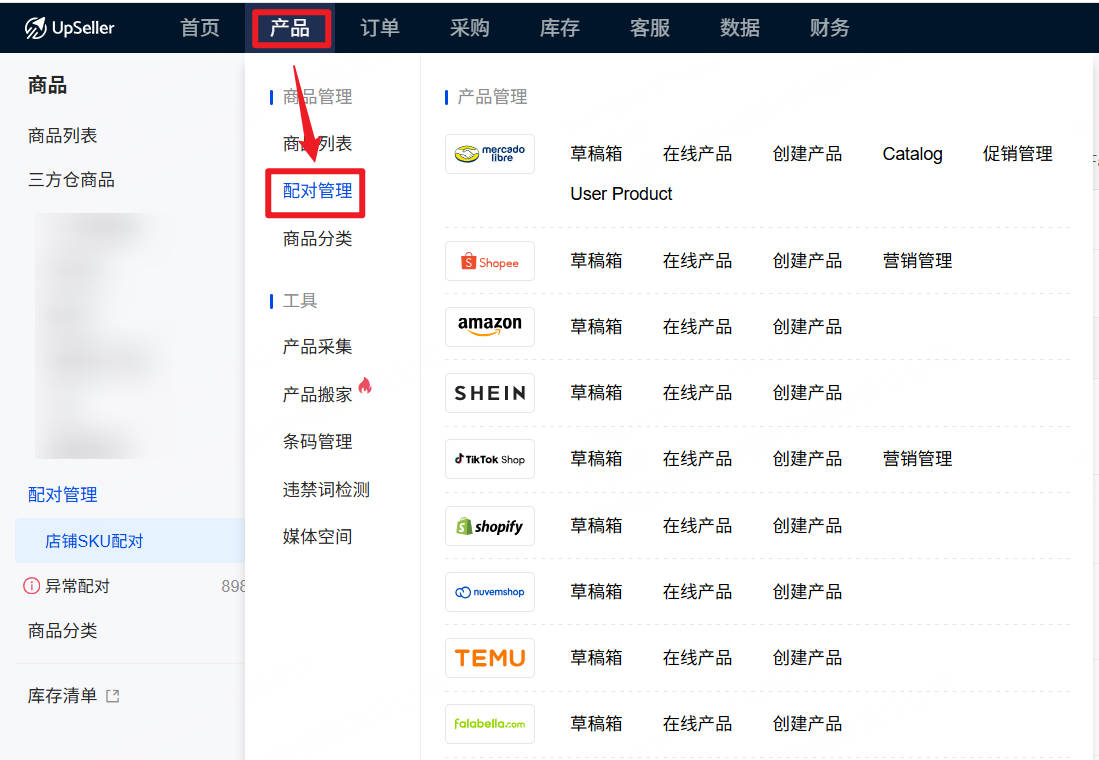Open Mercado Libre 在线产品
The width and height of the screenshot is (1099, 760).
697,154
